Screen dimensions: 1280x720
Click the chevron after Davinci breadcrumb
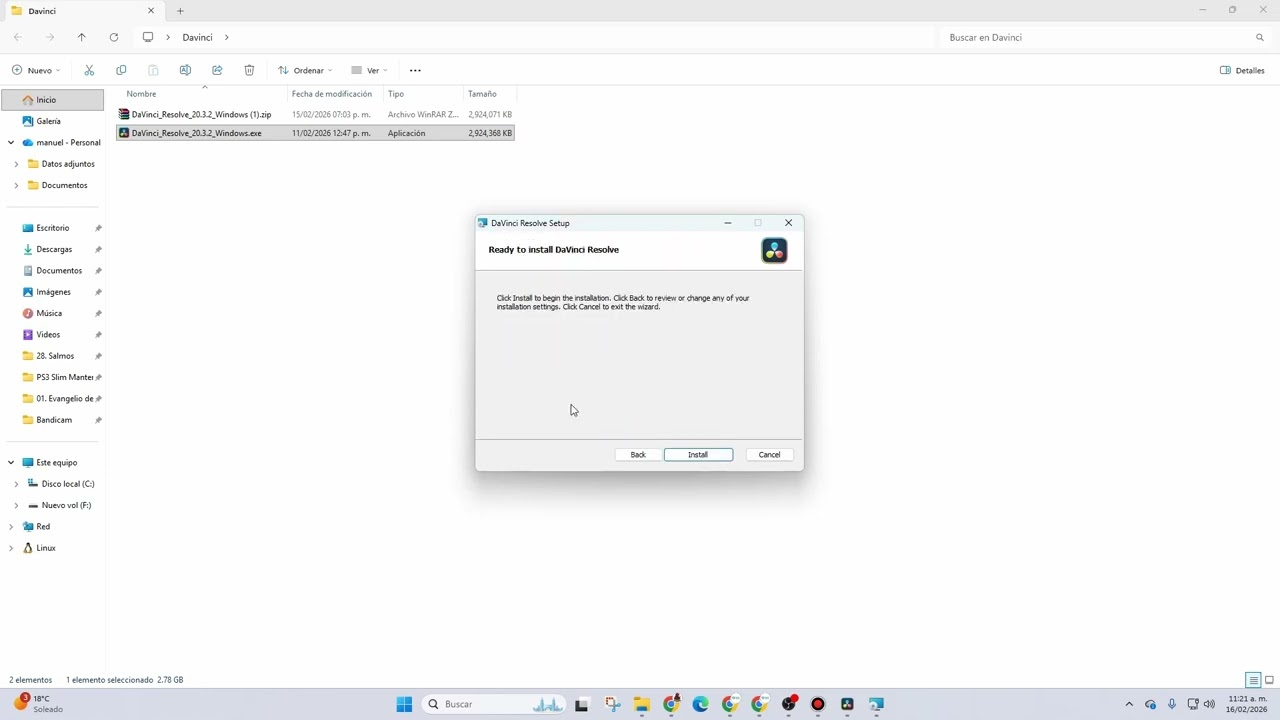pyautogui.click(x=227, y=37)
